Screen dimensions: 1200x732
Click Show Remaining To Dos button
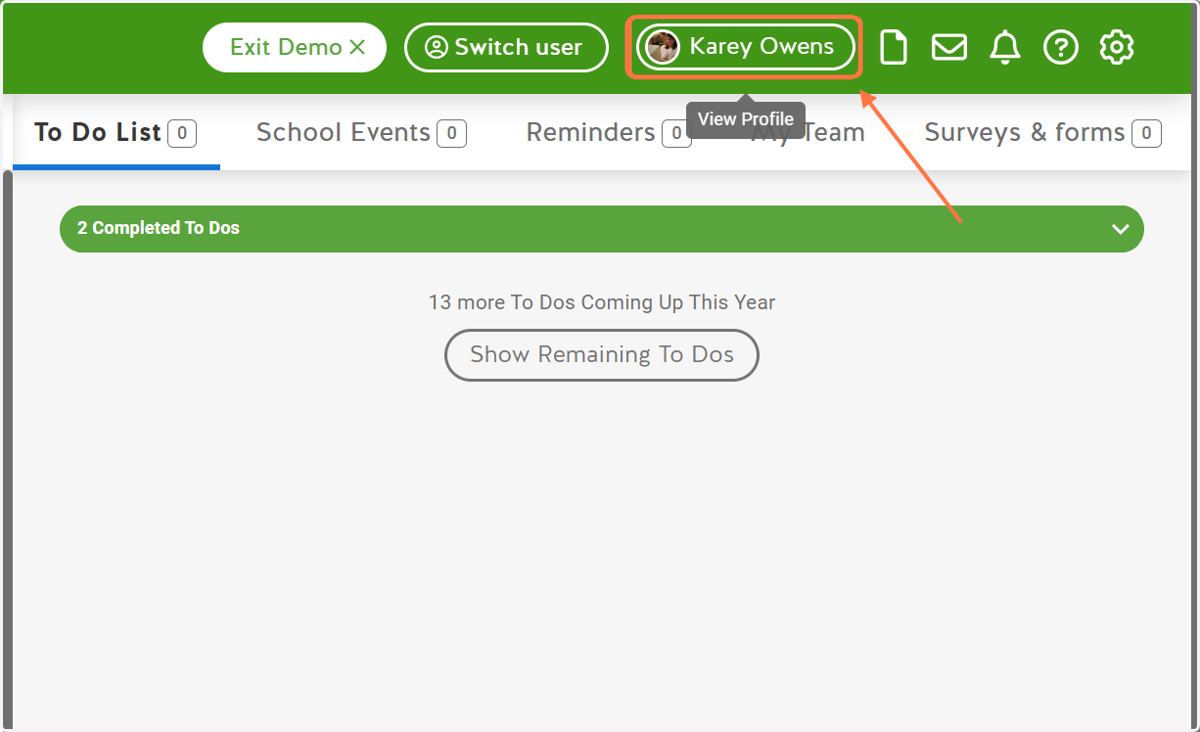coord(602,355)
